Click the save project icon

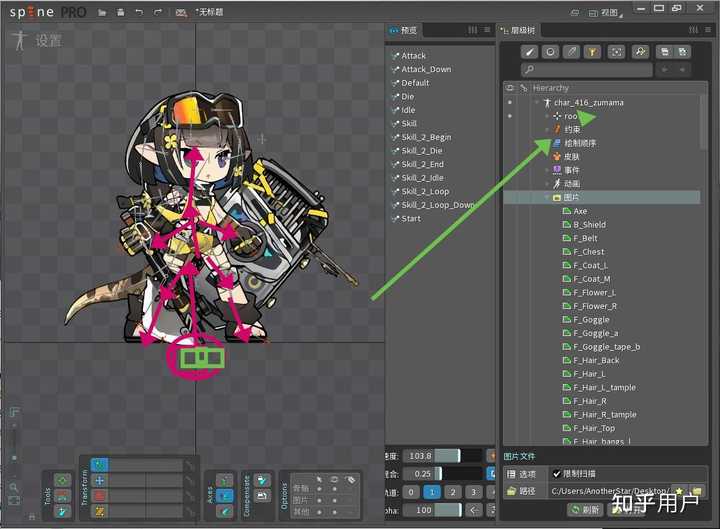click(x=120, y=12)
